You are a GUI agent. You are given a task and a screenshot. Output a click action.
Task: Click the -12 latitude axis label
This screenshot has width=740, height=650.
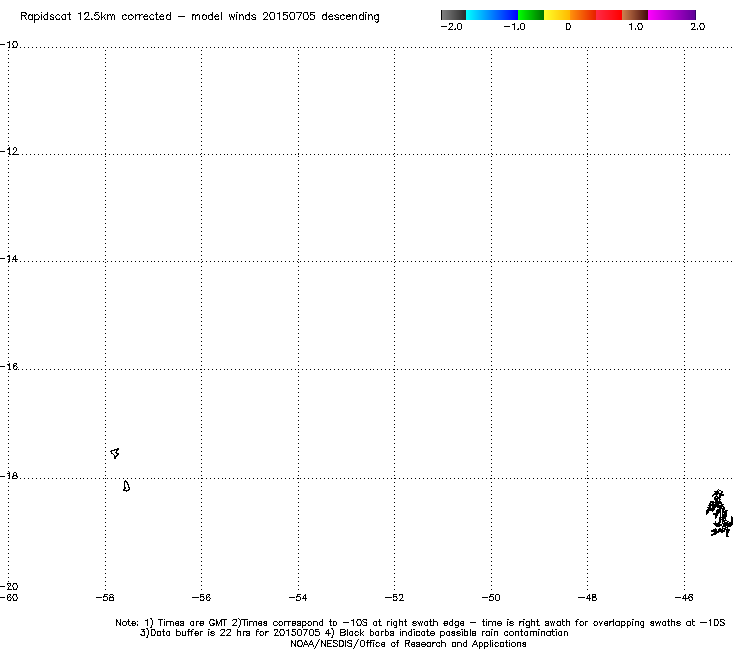click(9, 151)
